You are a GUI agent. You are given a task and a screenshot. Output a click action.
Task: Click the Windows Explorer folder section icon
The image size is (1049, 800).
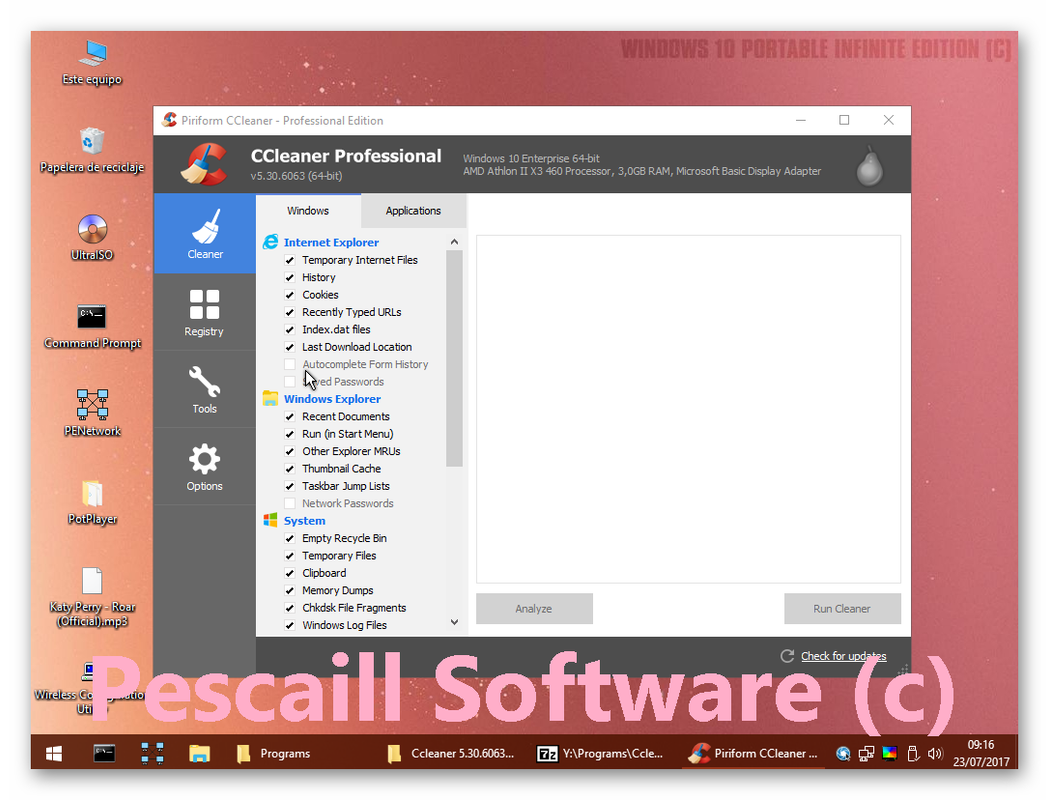click(x=270, y=399)
